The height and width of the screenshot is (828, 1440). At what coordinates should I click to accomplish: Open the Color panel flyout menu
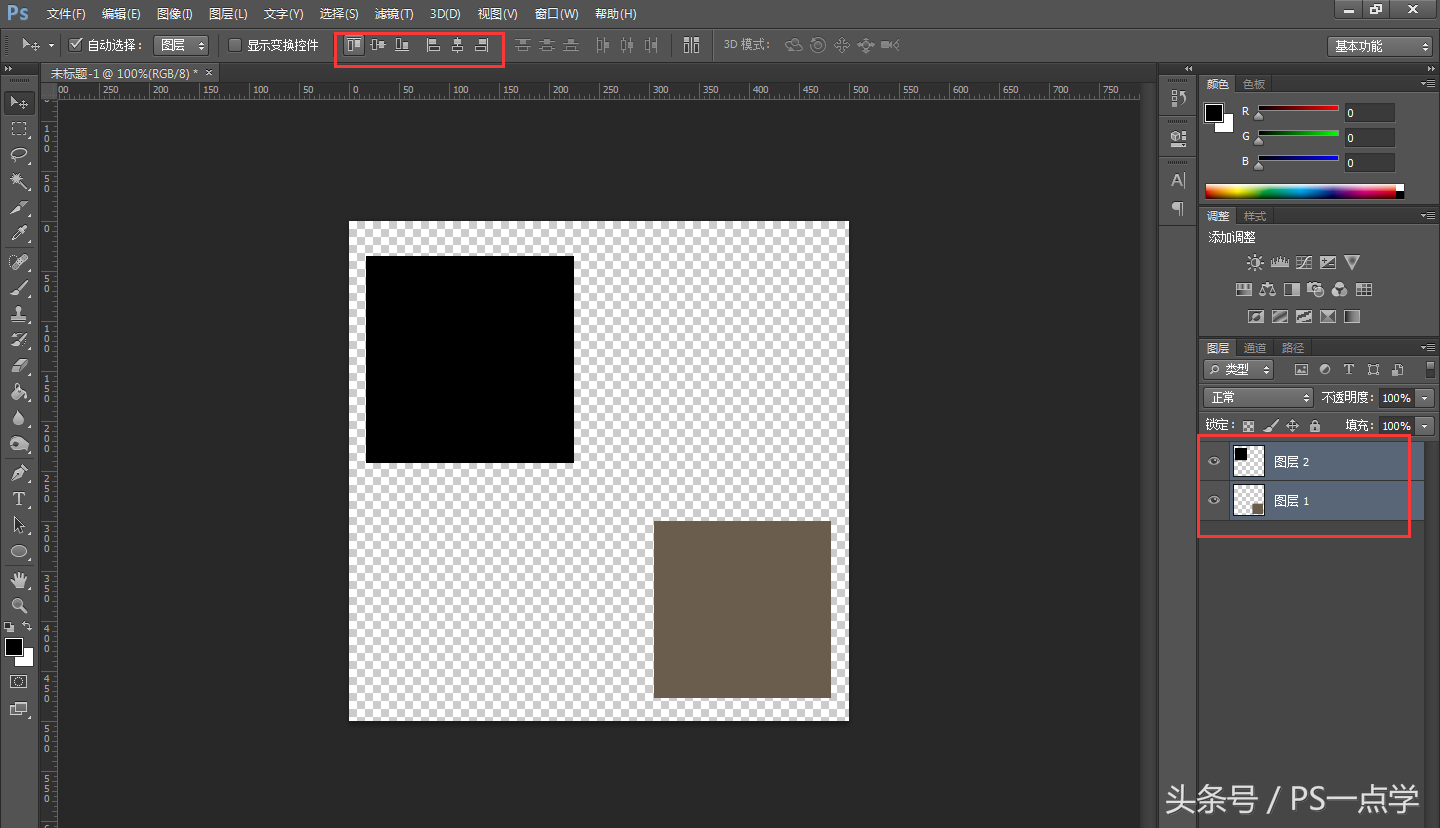coord(1426,84)
